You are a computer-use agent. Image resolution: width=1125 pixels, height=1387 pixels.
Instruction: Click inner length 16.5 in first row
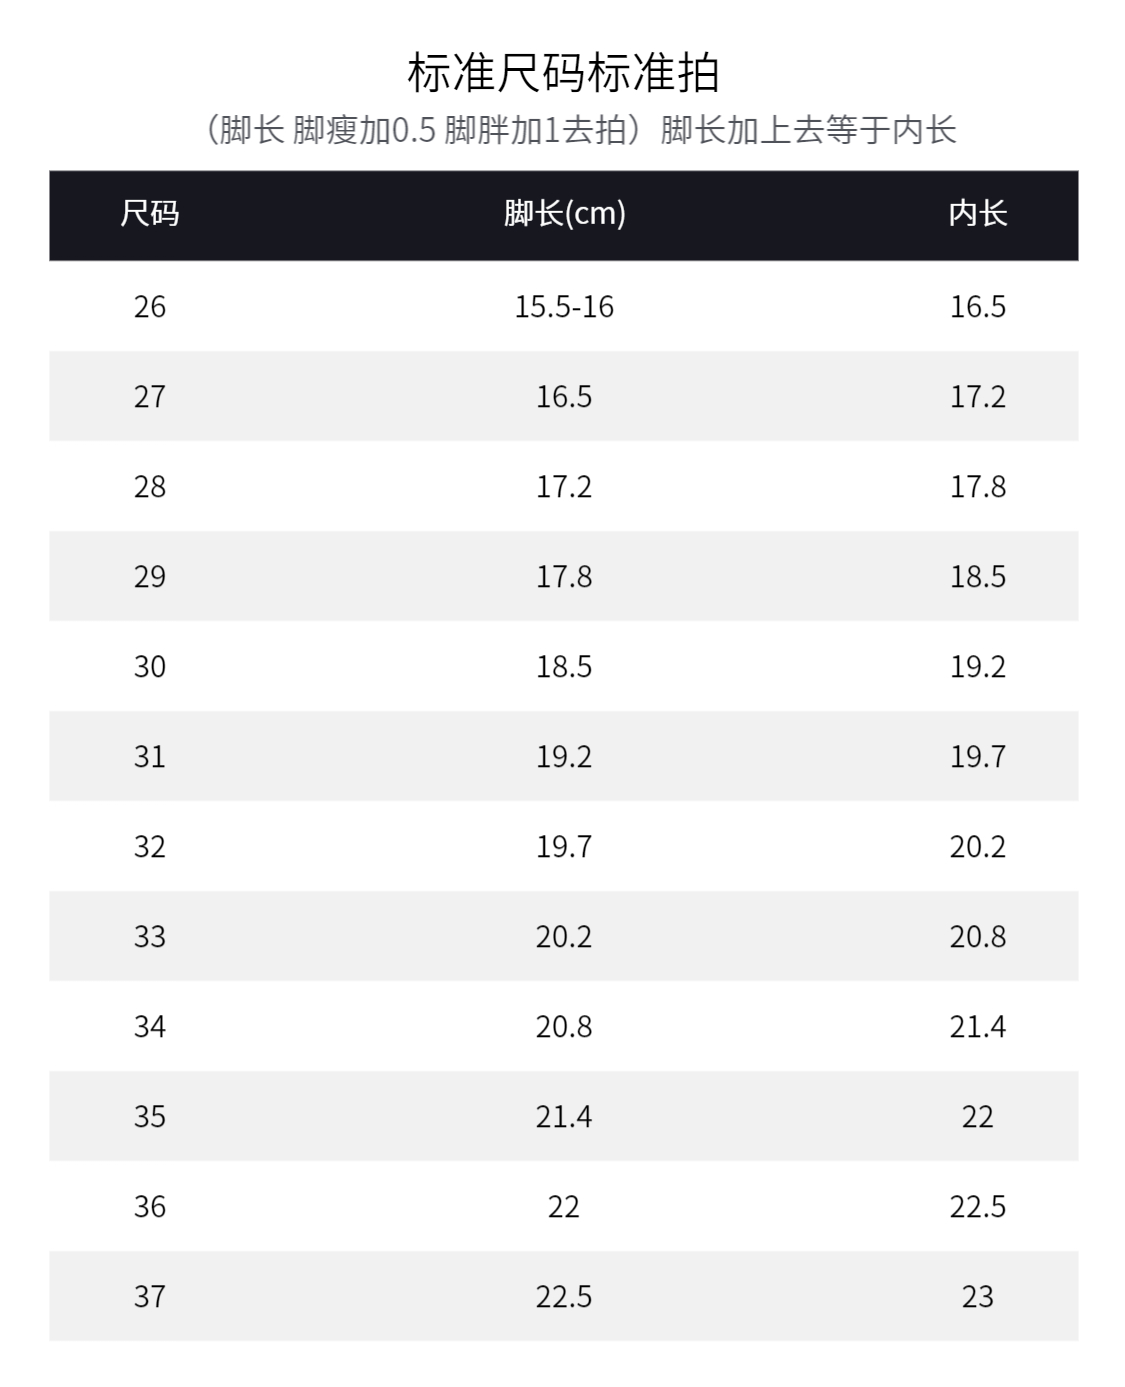977,306
